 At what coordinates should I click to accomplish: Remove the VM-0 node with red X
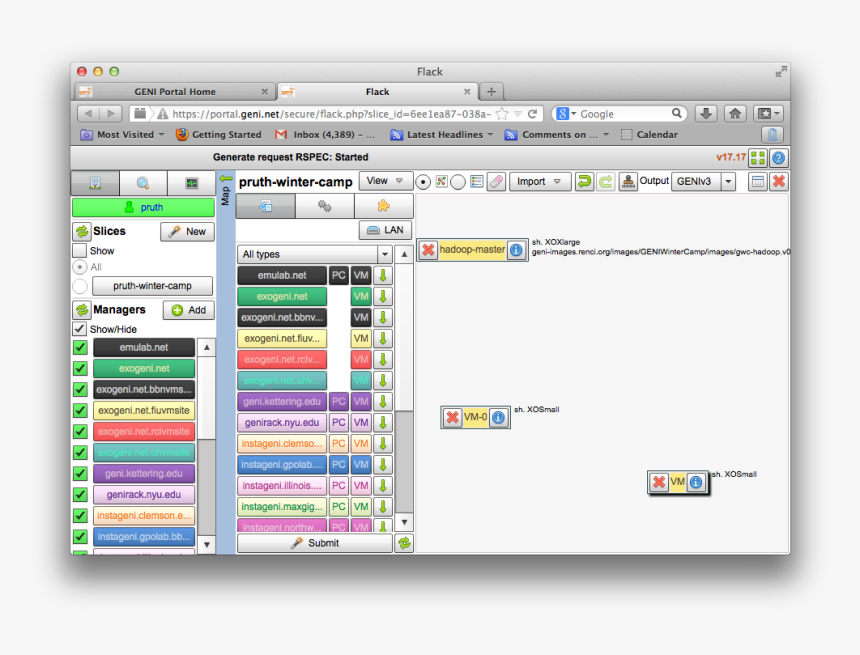(452, 417)
